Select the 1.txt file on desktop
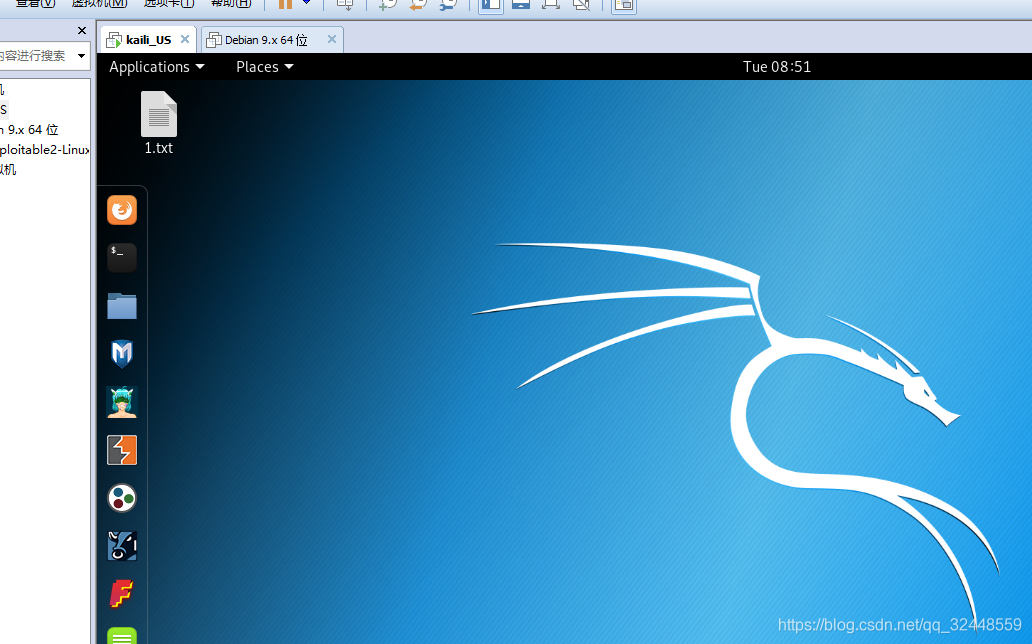The width and height of the screenshot is (1032, 644). tap(159, 124)
